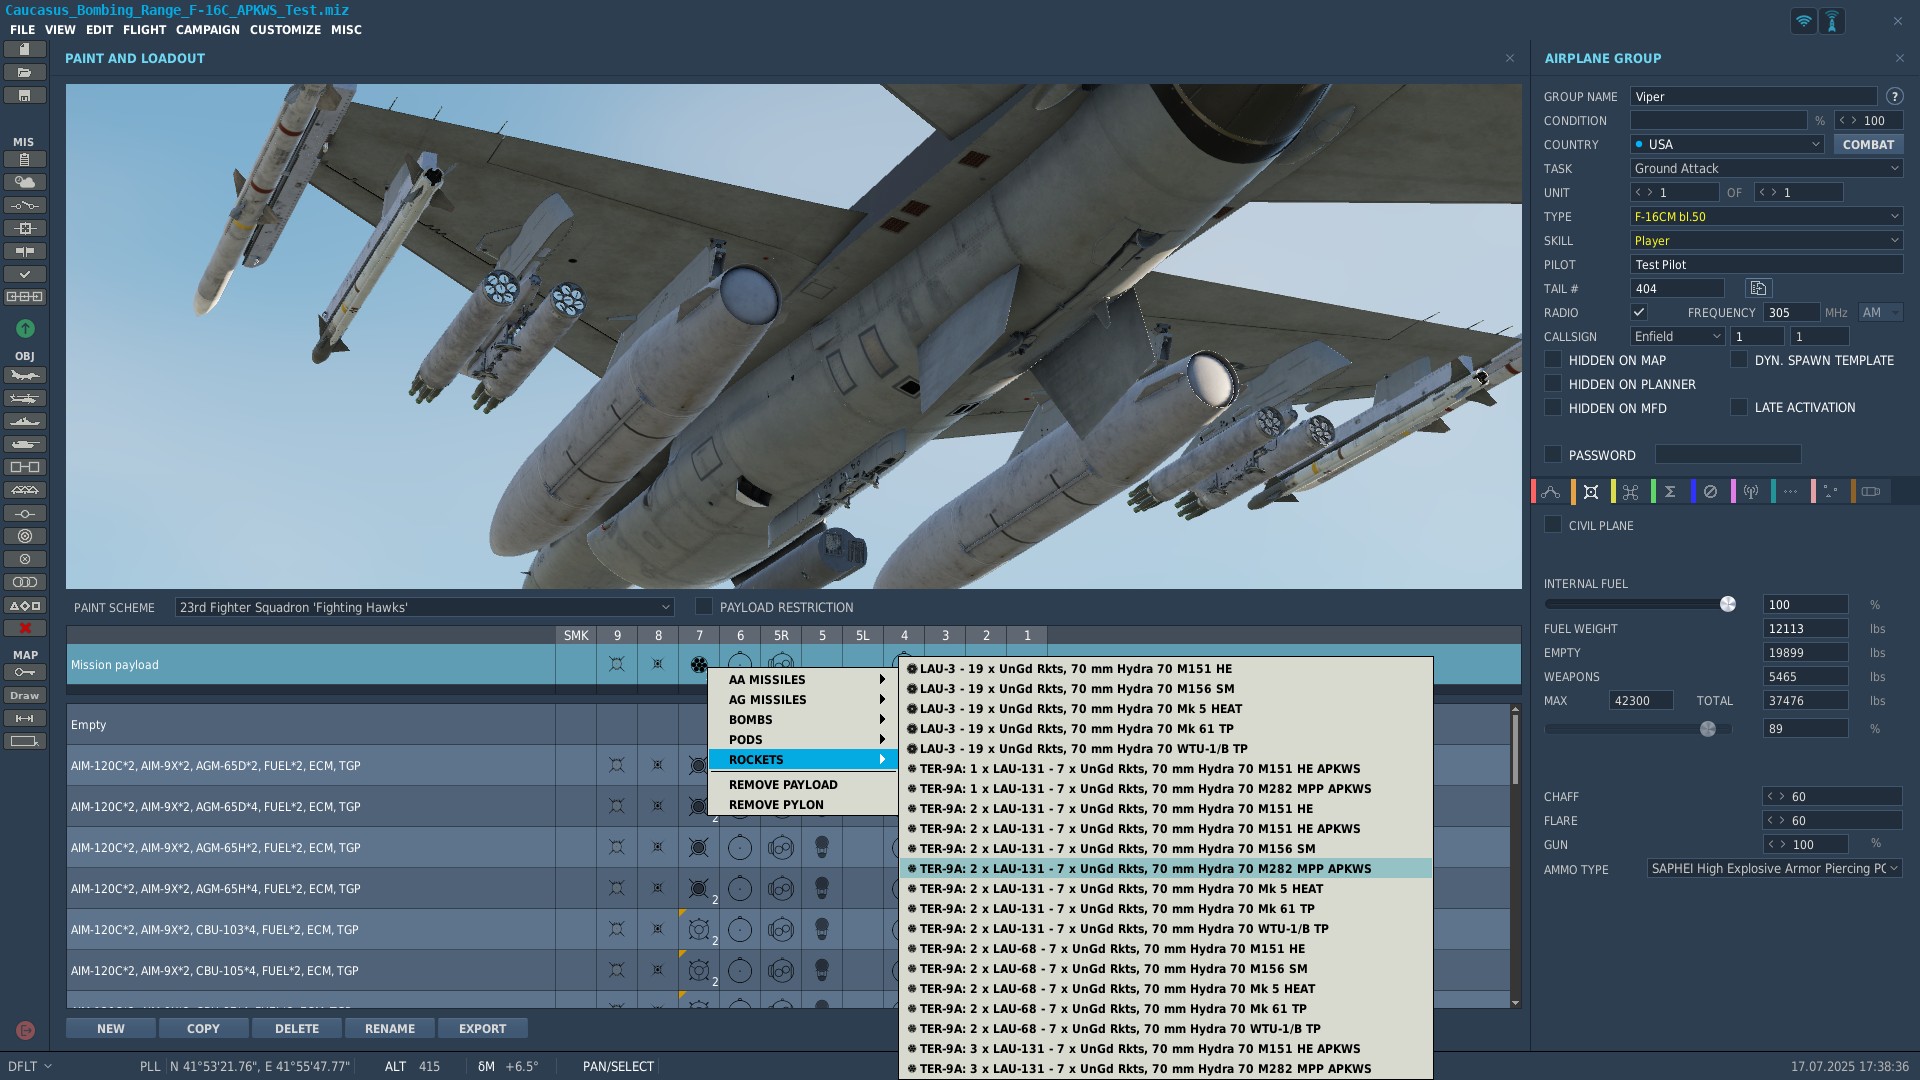Open the radio antenna tab icon
1920x1080 pixels.
pos(1750,492)
